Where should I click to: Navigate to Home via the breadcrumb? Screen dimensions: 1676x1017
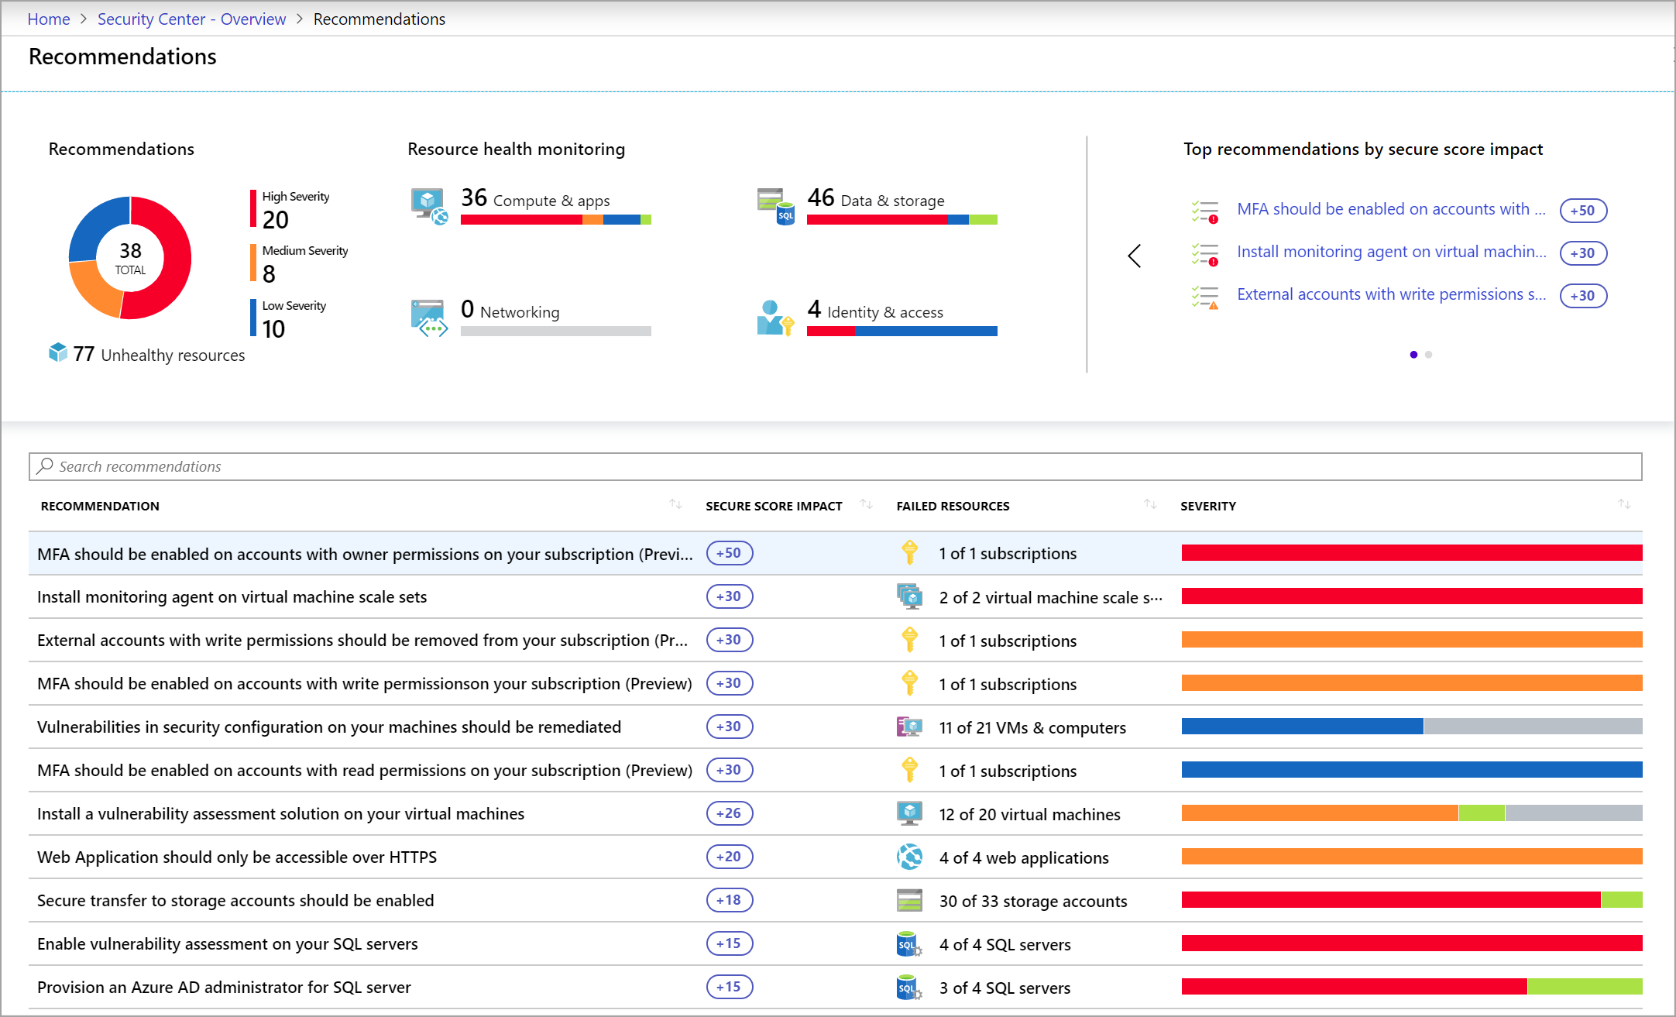(48, 18)
